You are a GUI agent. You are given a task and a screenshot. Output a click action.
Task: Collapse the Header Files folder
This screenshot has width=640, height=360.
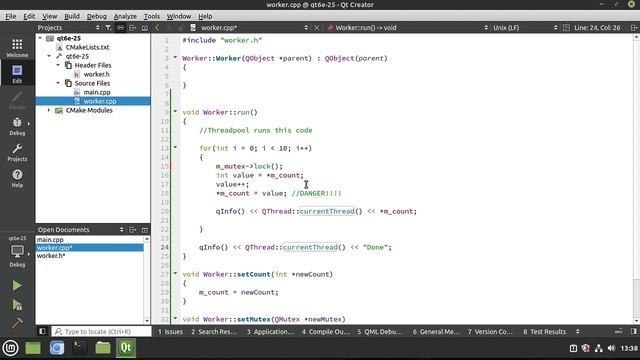tap(58, 65)
